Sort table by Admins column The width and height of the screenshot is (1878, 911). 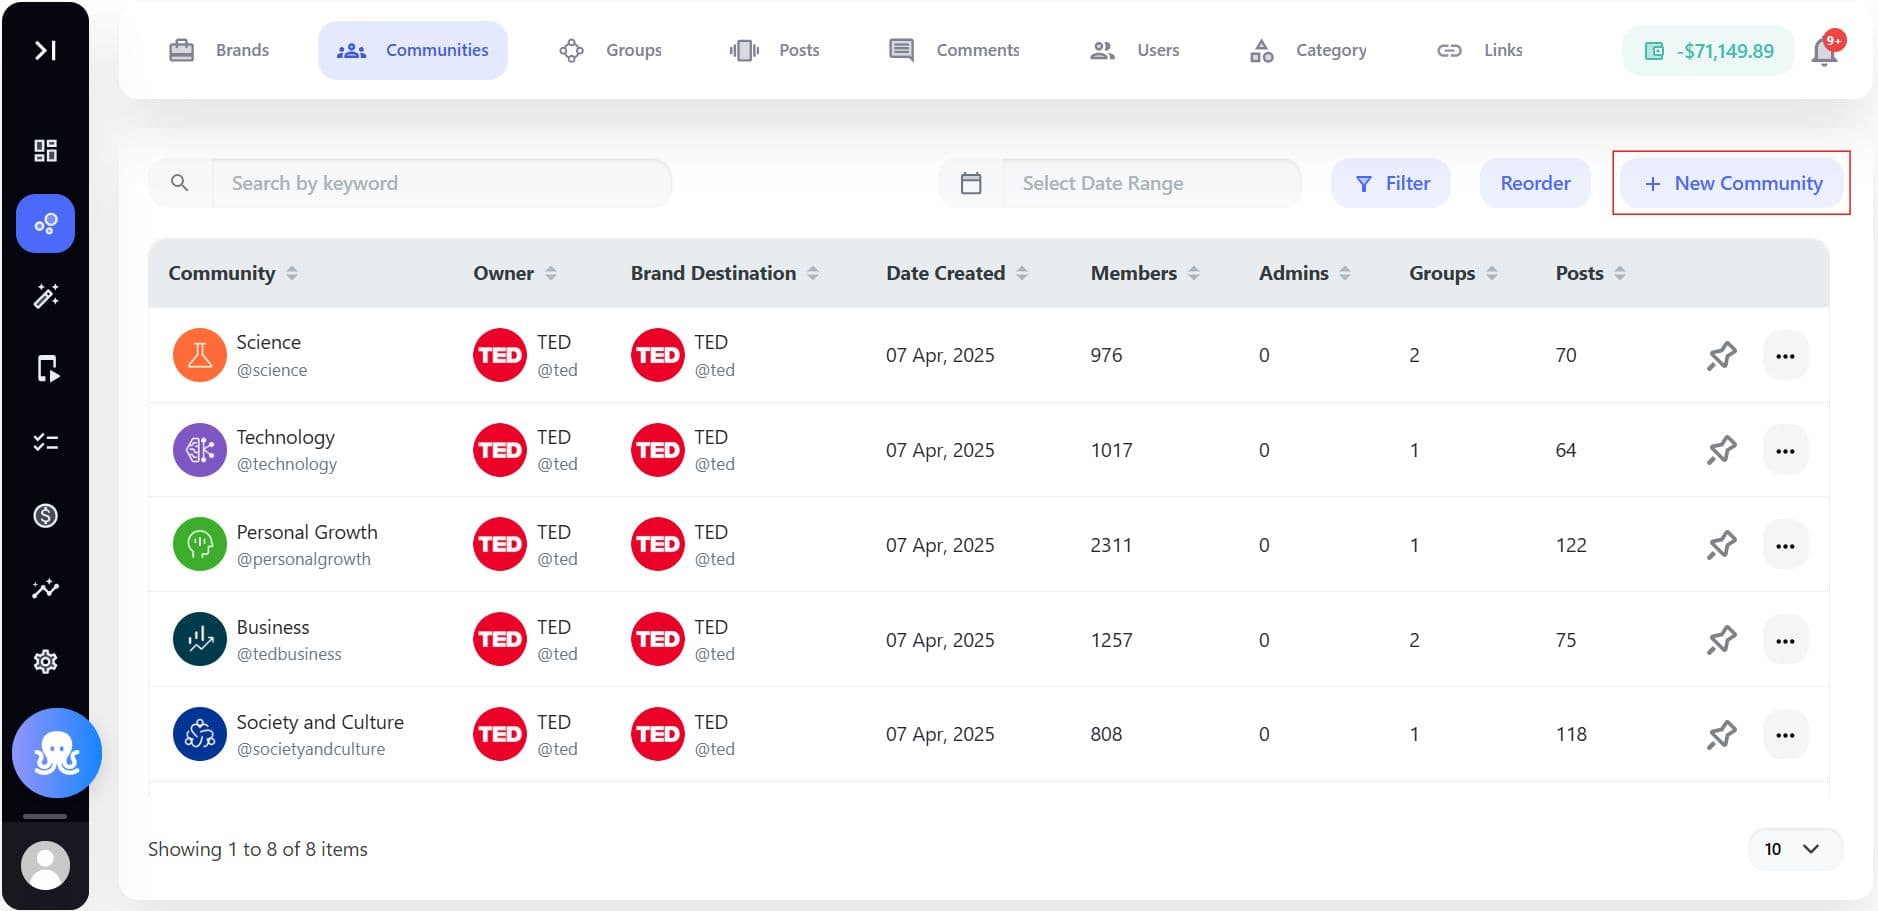[x=1345, y=273]
